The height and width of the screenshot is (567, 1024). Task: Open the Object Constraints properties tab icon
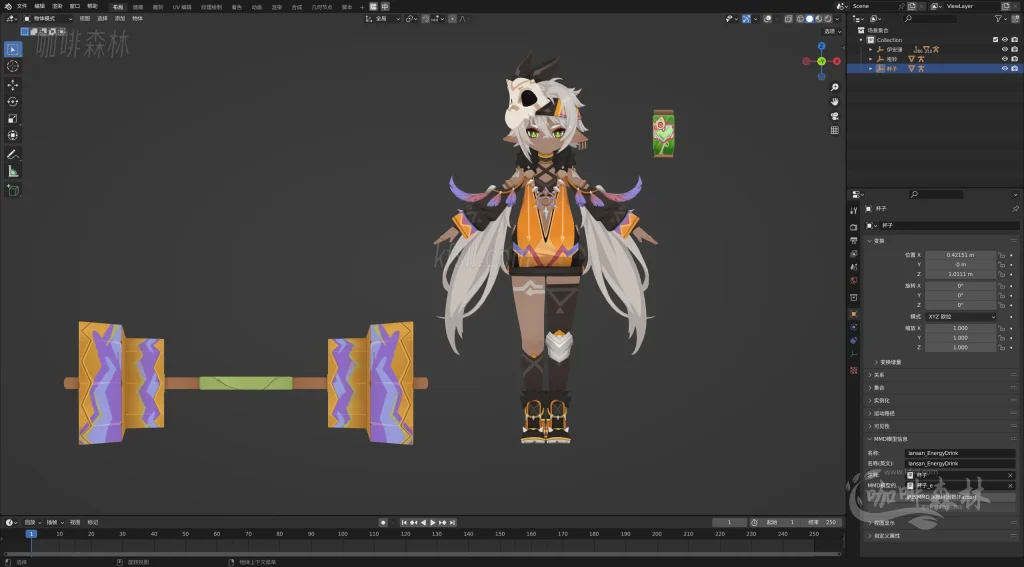point(854,340)
